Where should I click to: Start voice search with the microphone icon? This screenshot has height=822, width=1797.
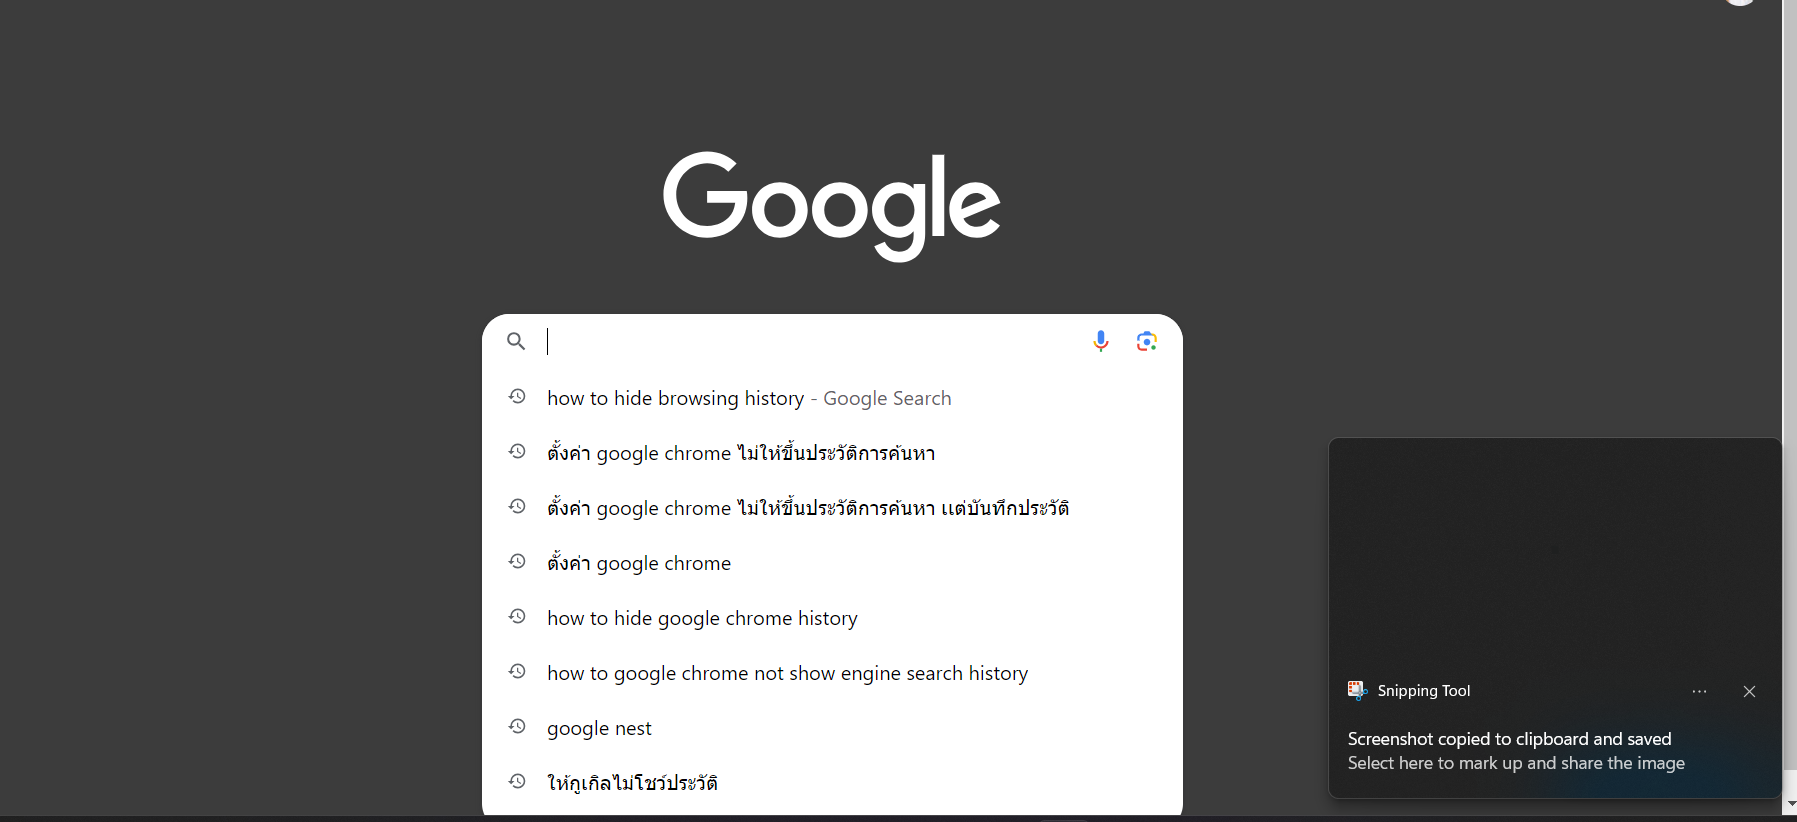tap(1100, 341)
